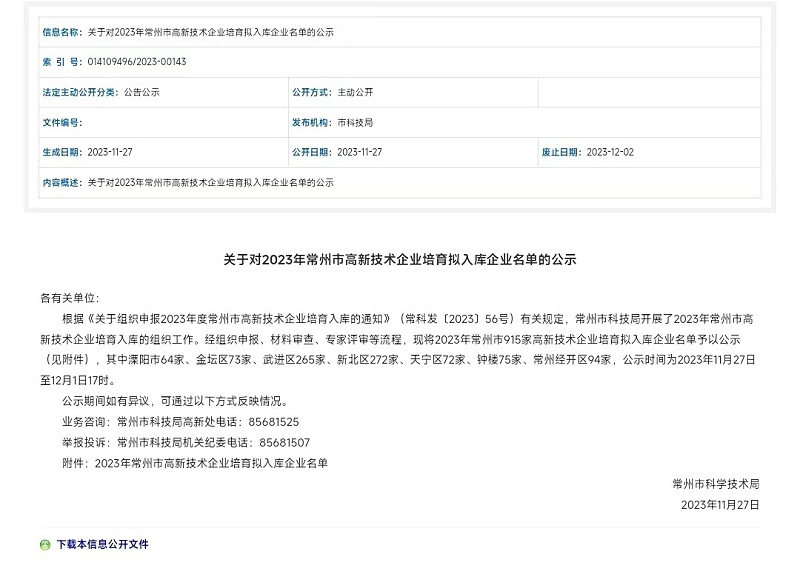This screenshot has width=800, height=574.
Task: Click the green download icon beside 下载本信息公开文件
Action: (x=45, y=545)
